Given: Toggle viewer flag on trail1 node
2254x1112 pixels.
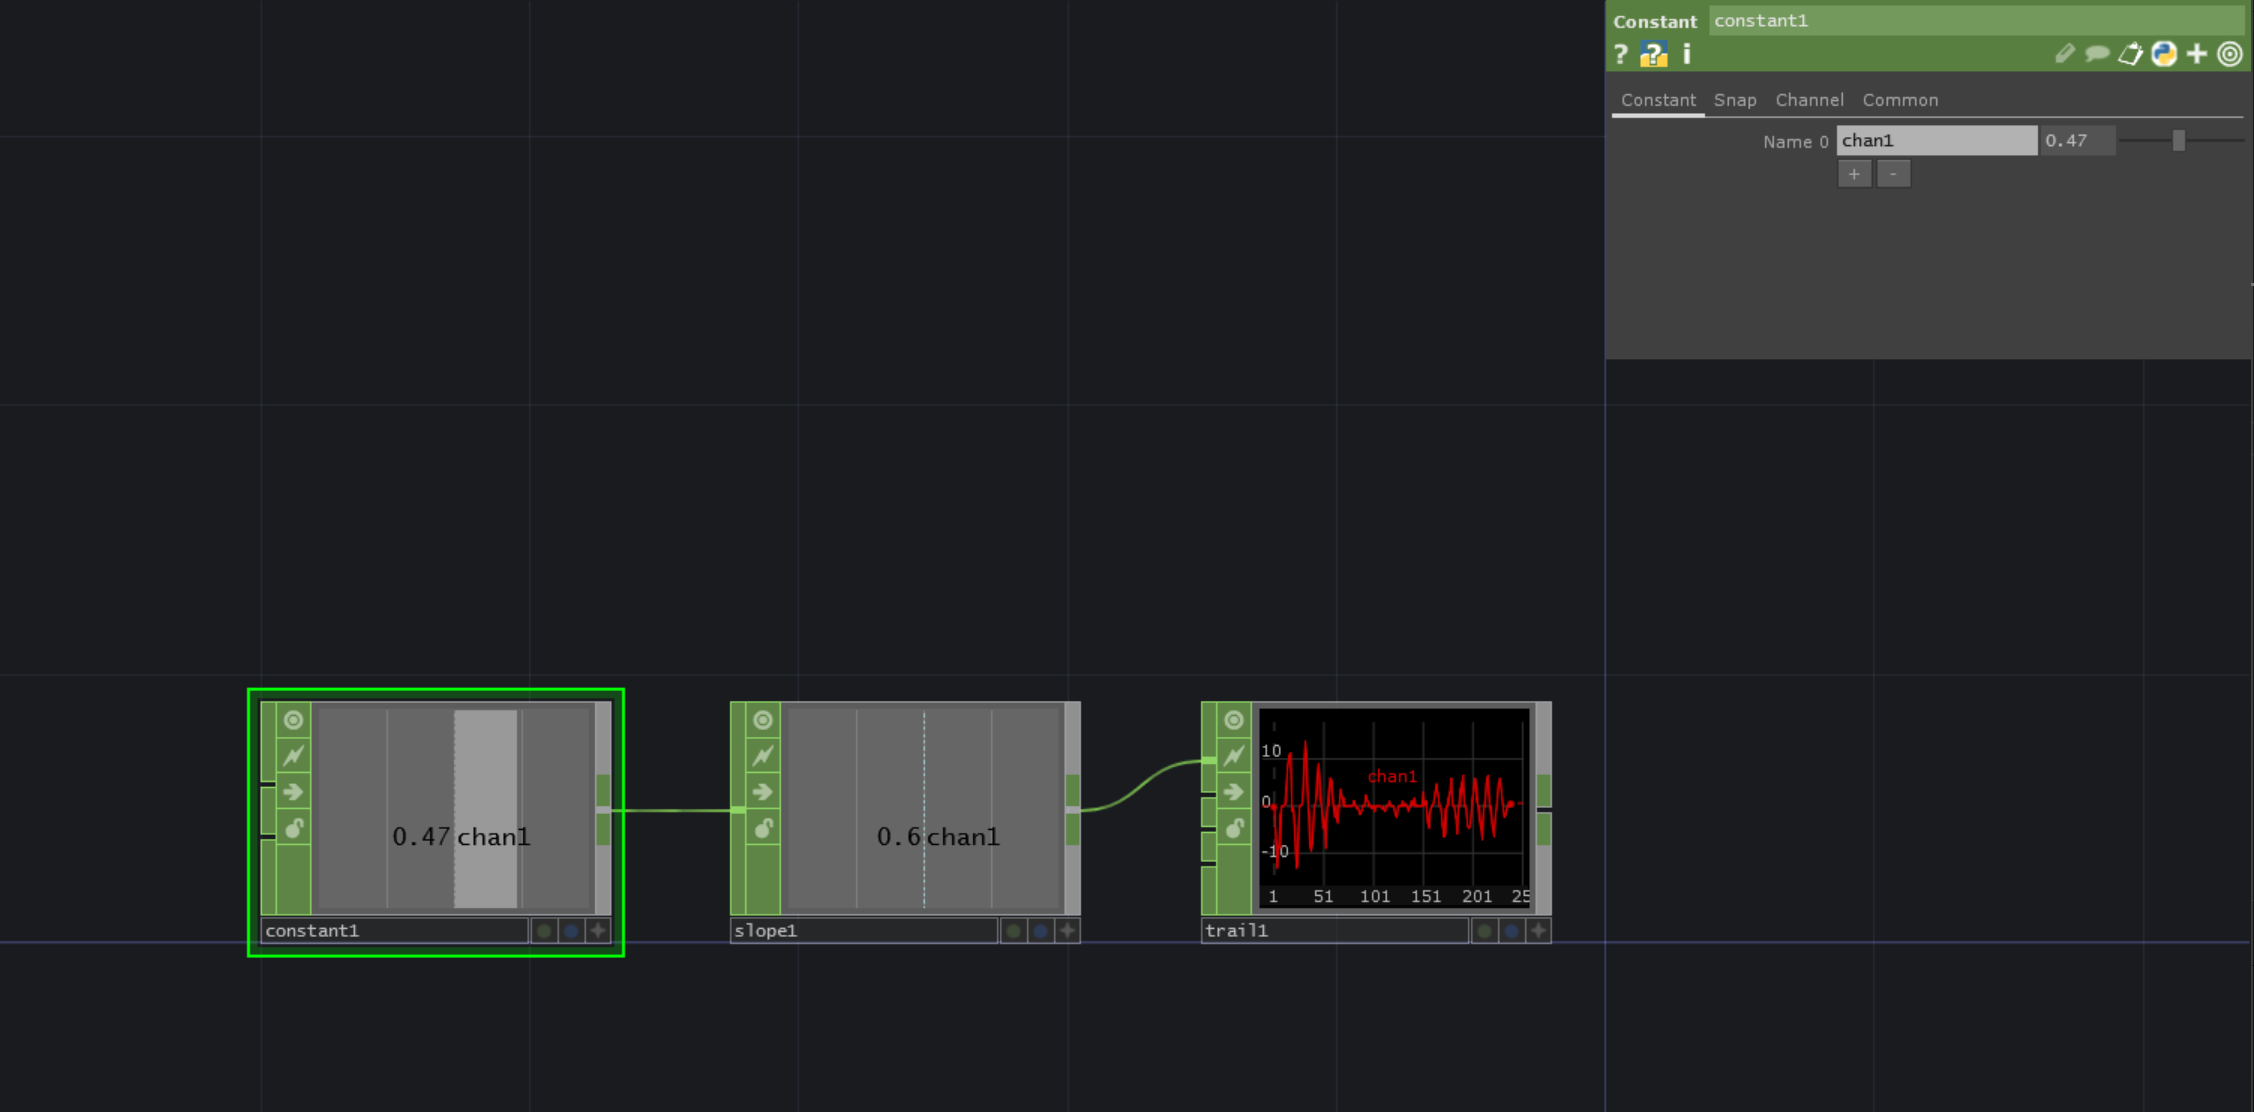Looking at the screenshot, I should 1234,720.
